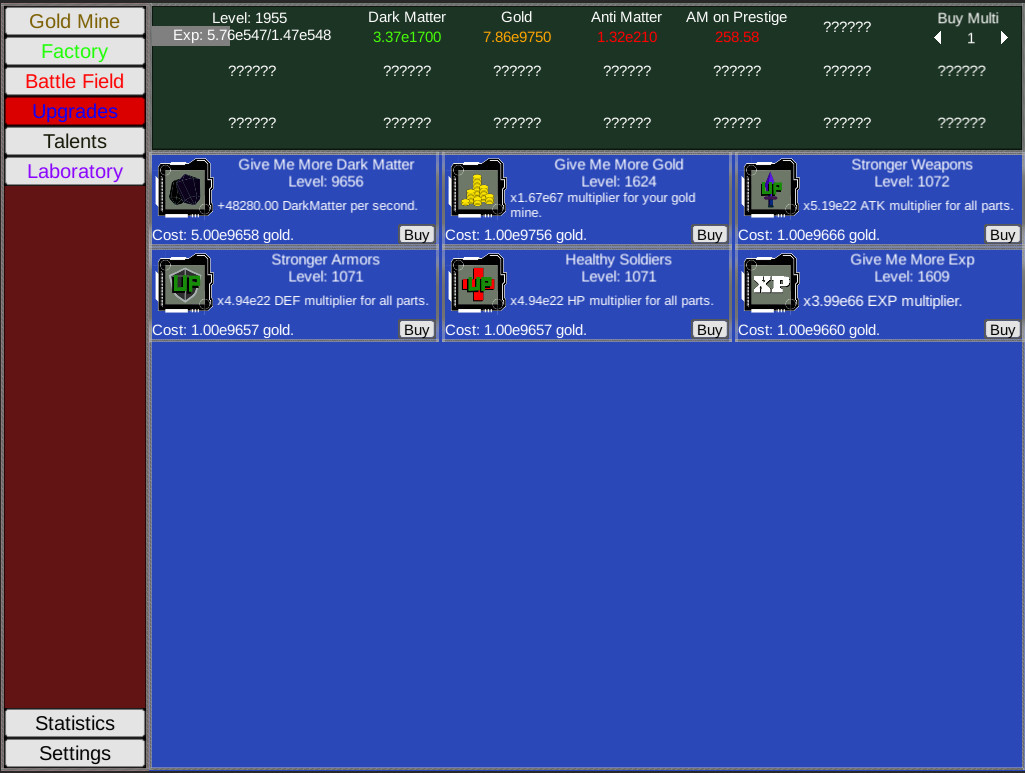Open the Laboratory tab

pyautogui.click(x=75, y=171)
